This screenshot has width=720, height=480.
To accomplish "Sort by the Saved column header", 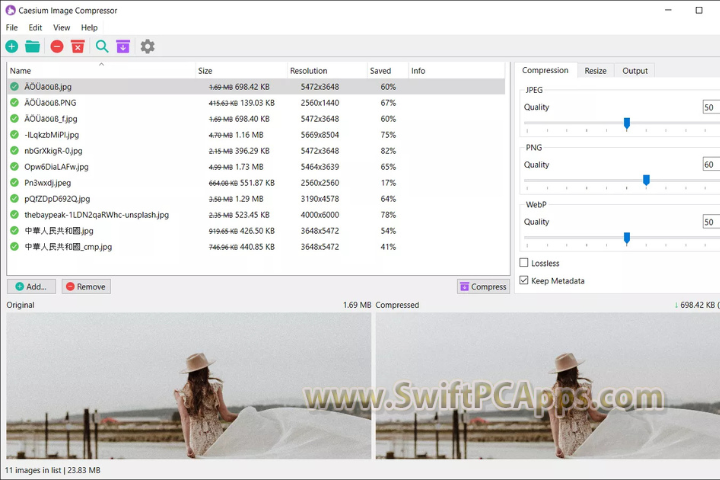I will [388, 71].
